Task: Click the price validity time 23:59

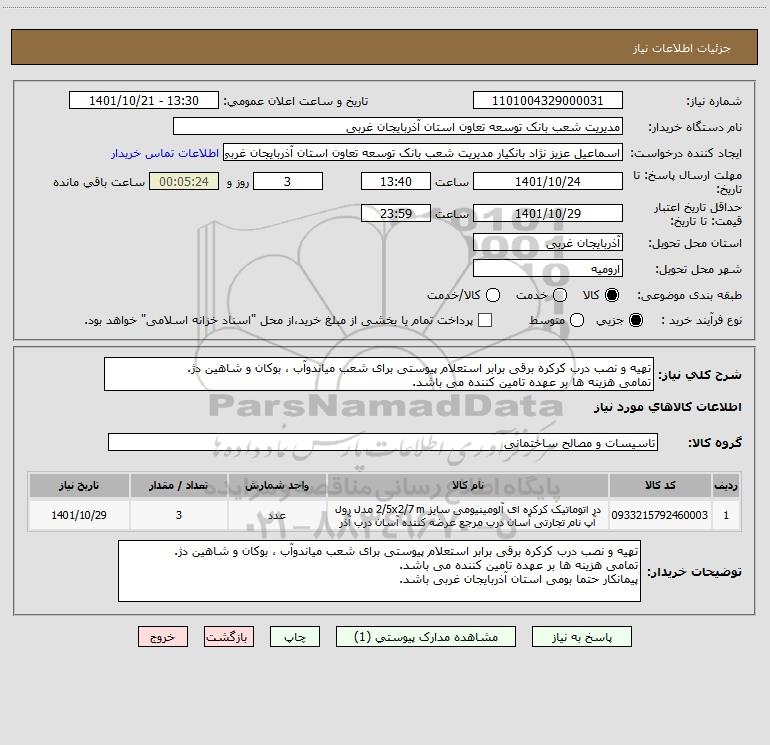Action: 396,213
